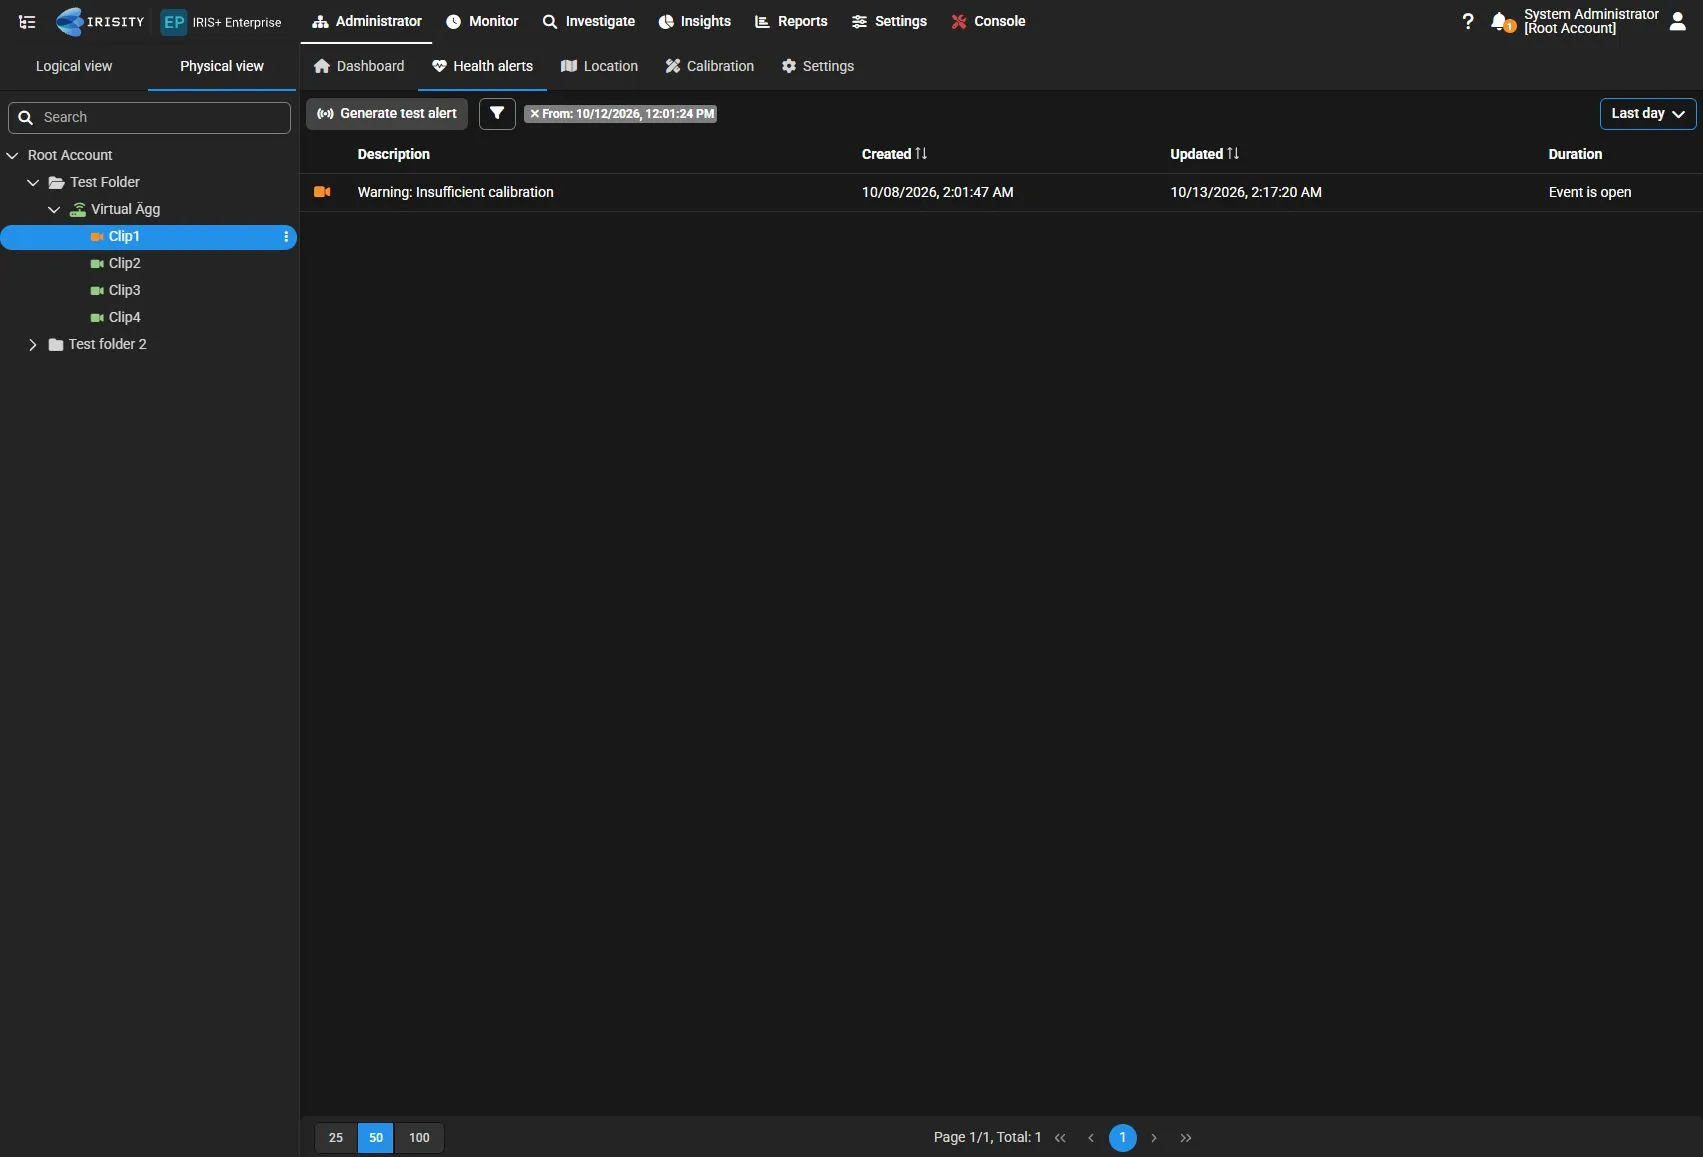This screenshot has width=1703, height=1157.
Task: Click Generate test alert button
Action: tap(387, 114)
